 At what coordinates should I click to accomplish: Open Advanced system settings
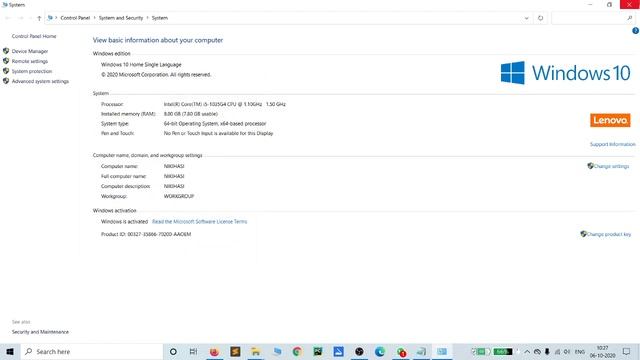tap(40, 81)
